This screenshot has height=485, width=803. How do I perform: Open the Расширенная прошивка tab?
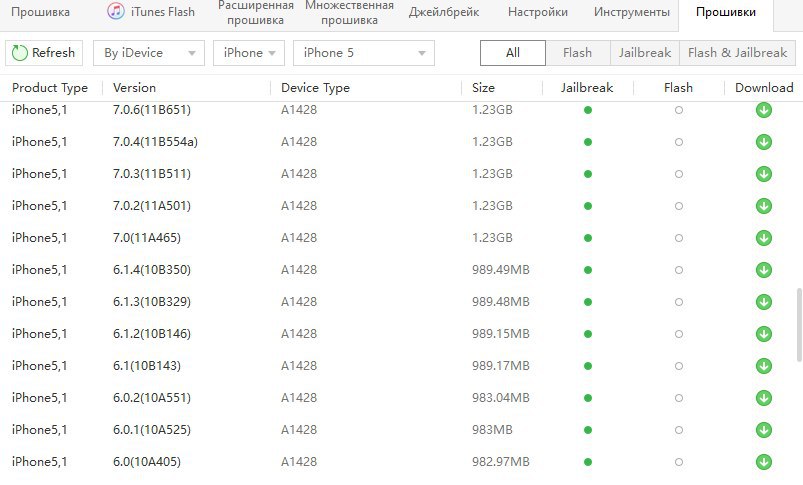256,13
